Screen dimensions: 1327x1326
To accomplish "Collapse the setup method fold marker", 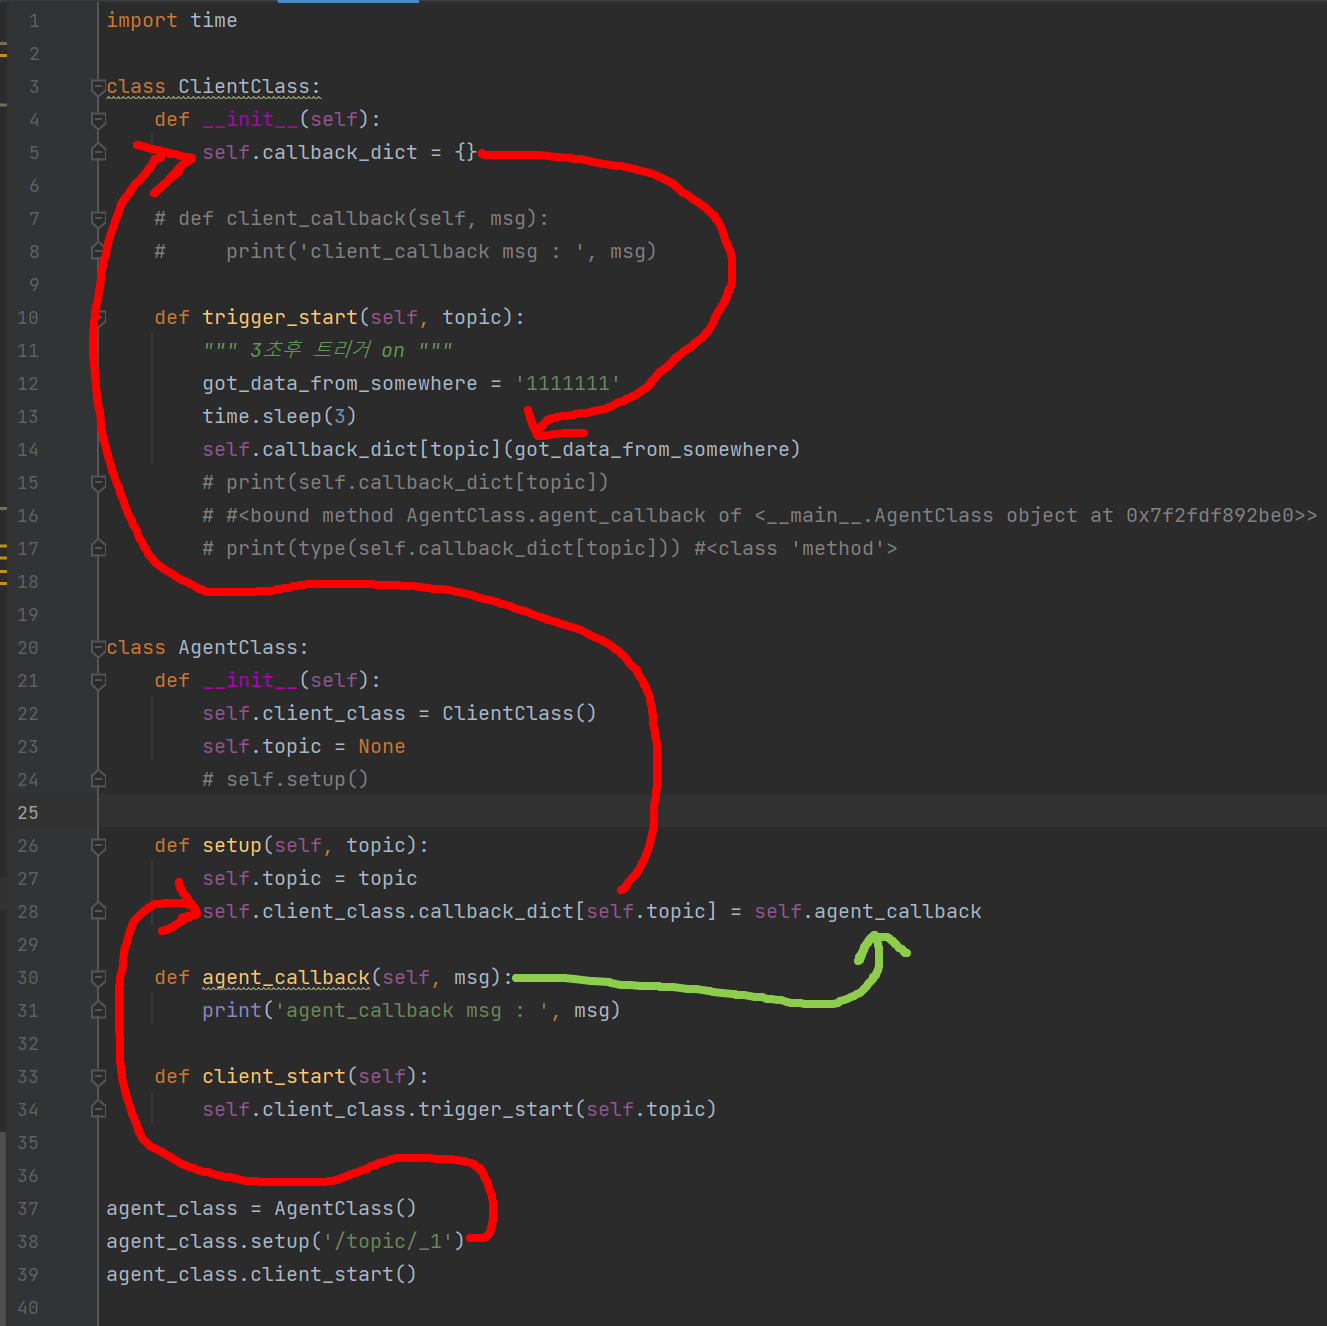I will 98,846.
